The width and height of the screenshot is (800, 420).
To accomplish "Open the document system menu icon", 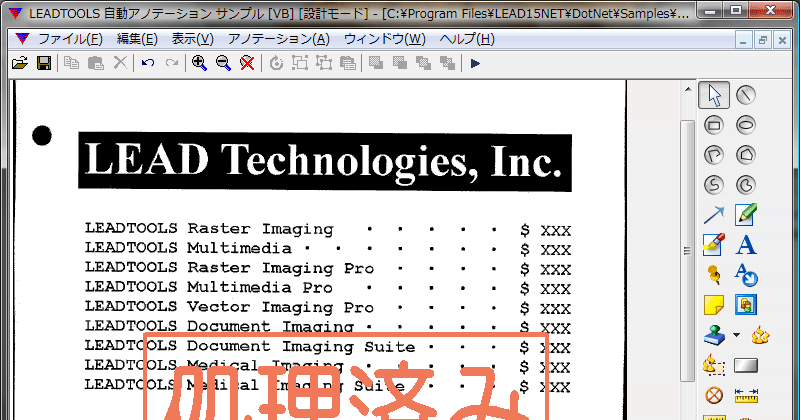I will click(x=22, y=39).
